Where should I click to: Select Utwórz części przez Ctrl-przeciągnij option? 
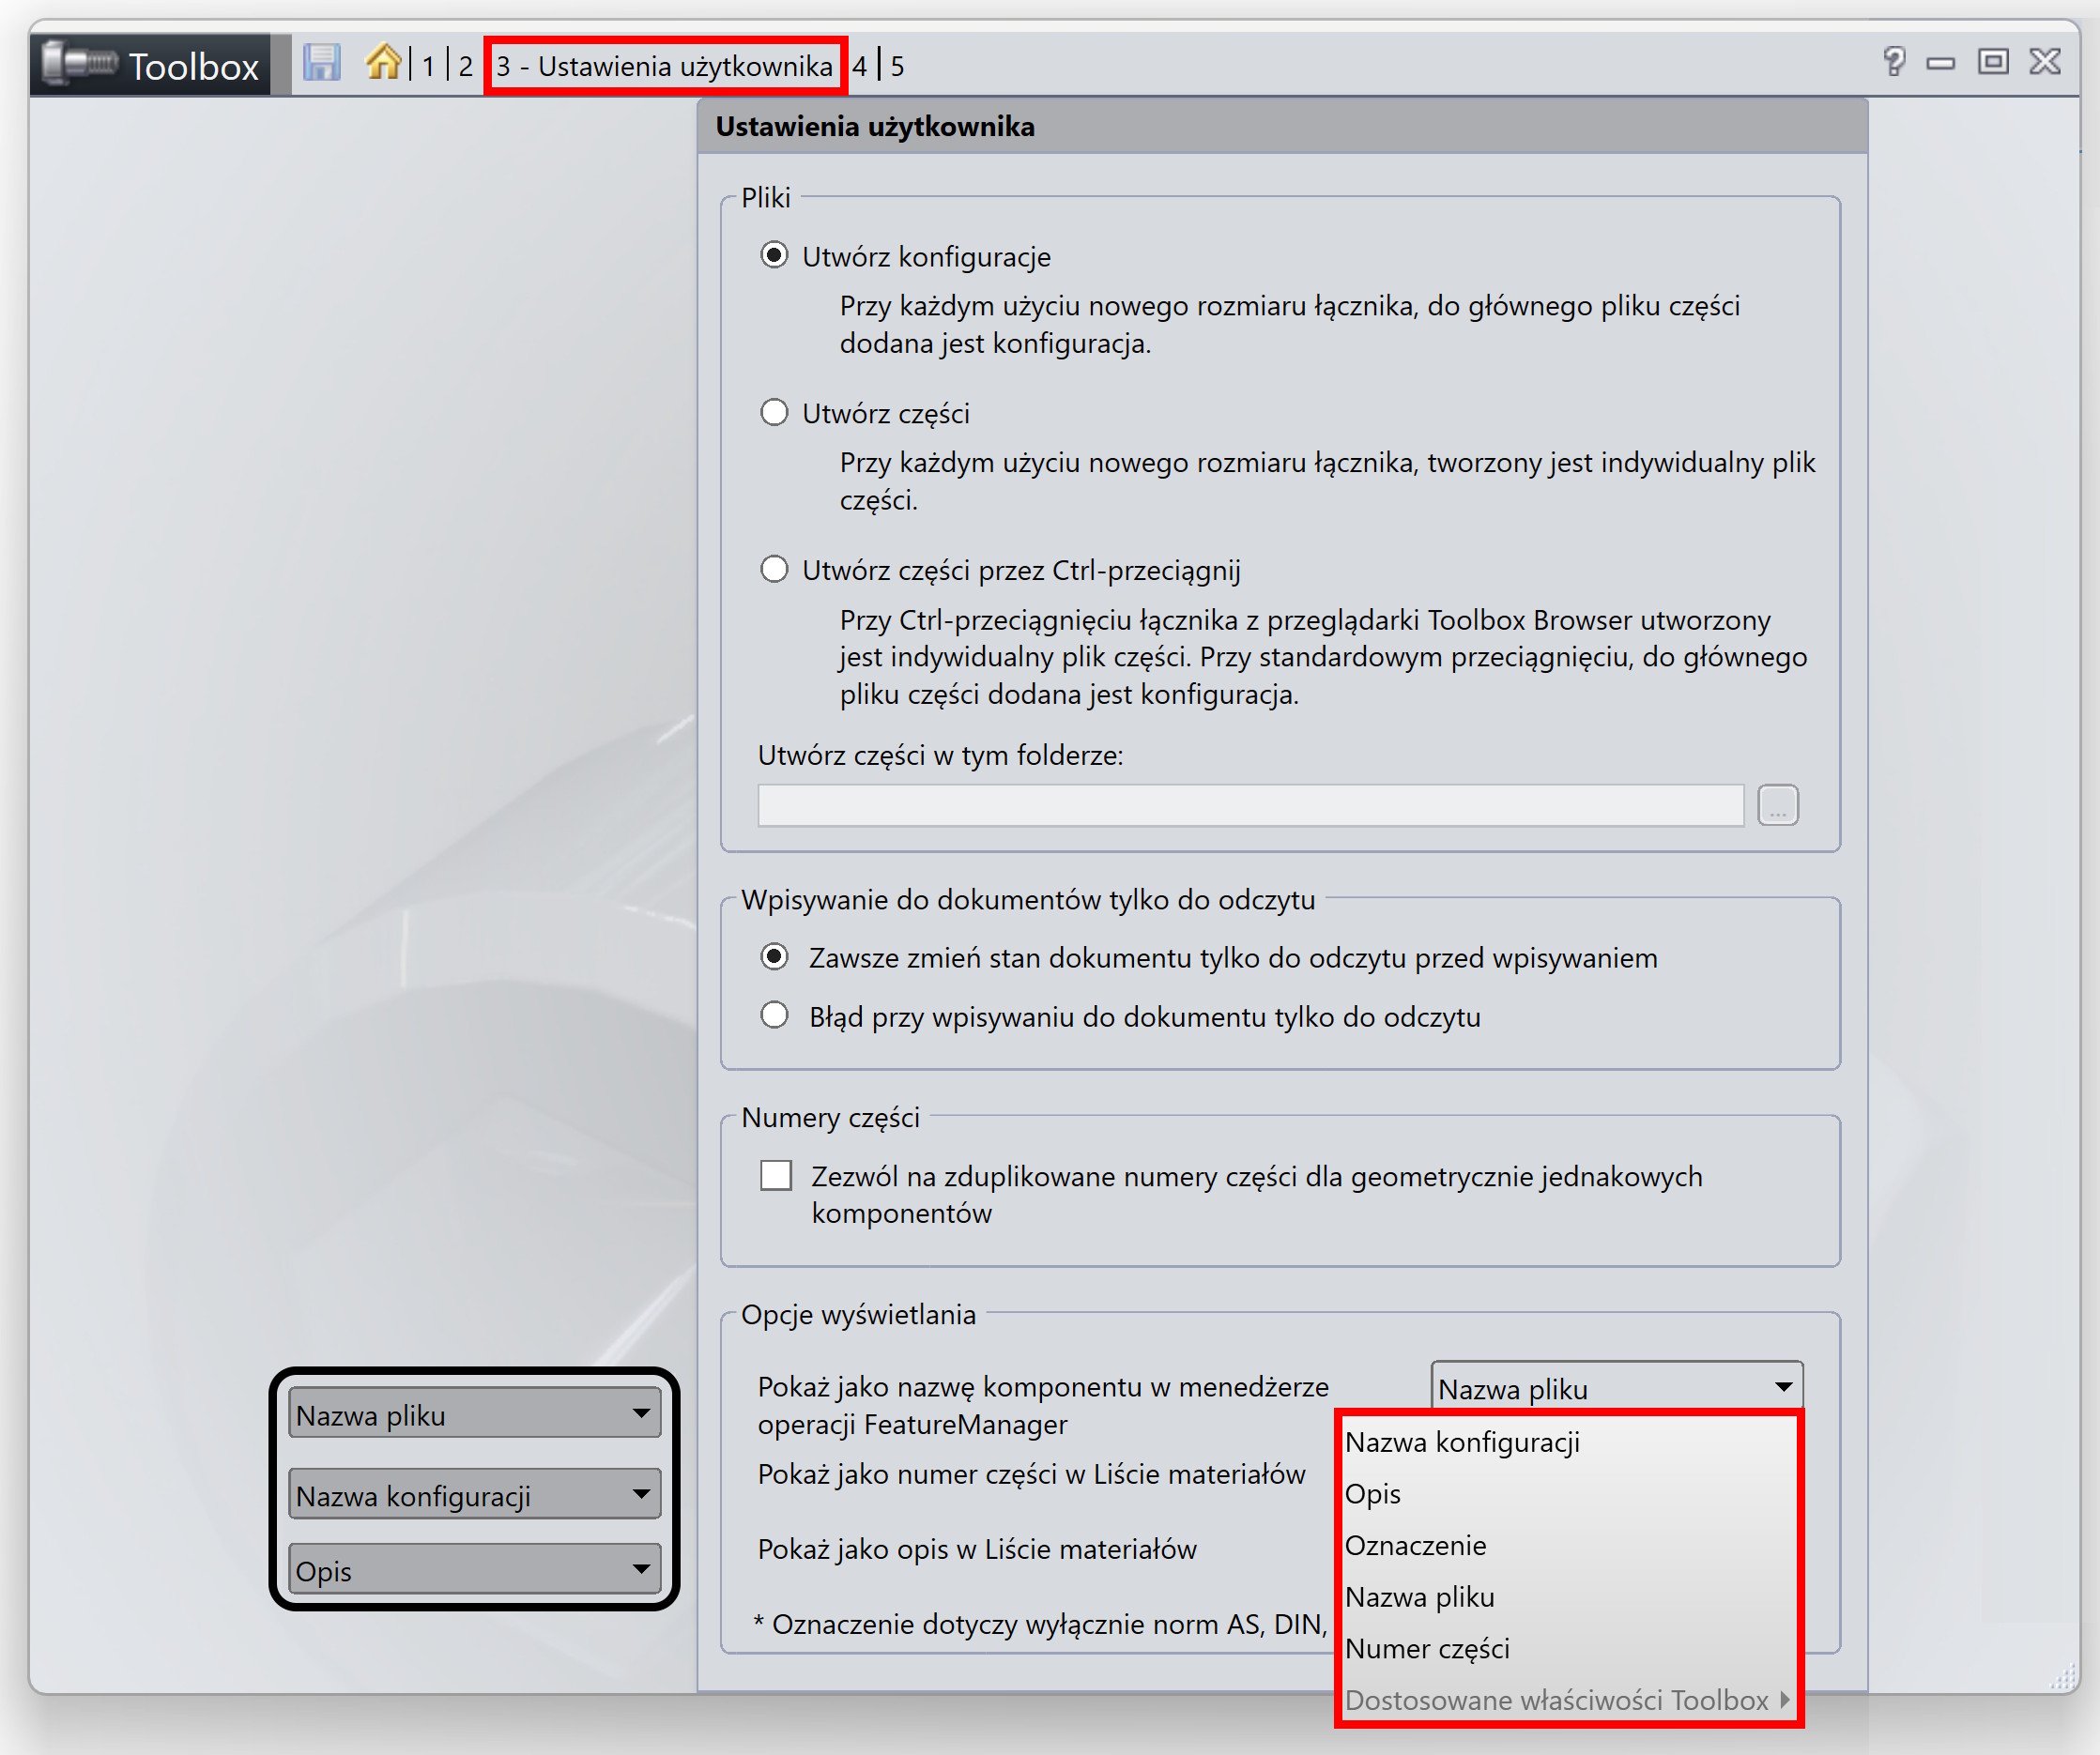point(774,569)
